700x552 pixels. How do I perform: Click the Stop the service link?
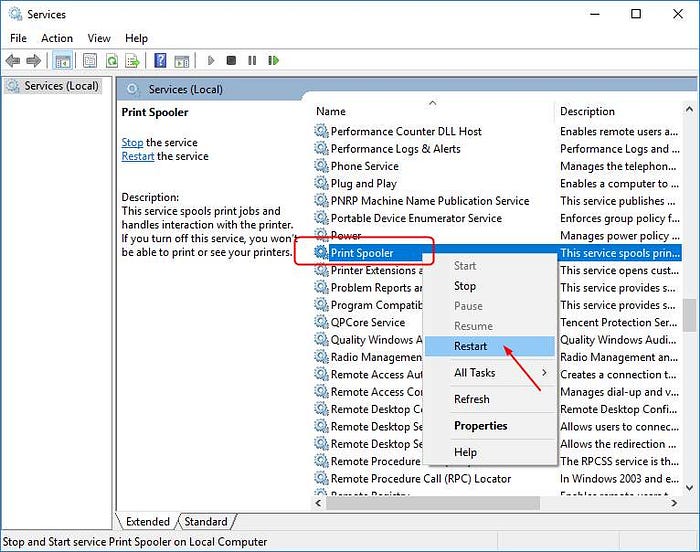(x=132, y=142)
